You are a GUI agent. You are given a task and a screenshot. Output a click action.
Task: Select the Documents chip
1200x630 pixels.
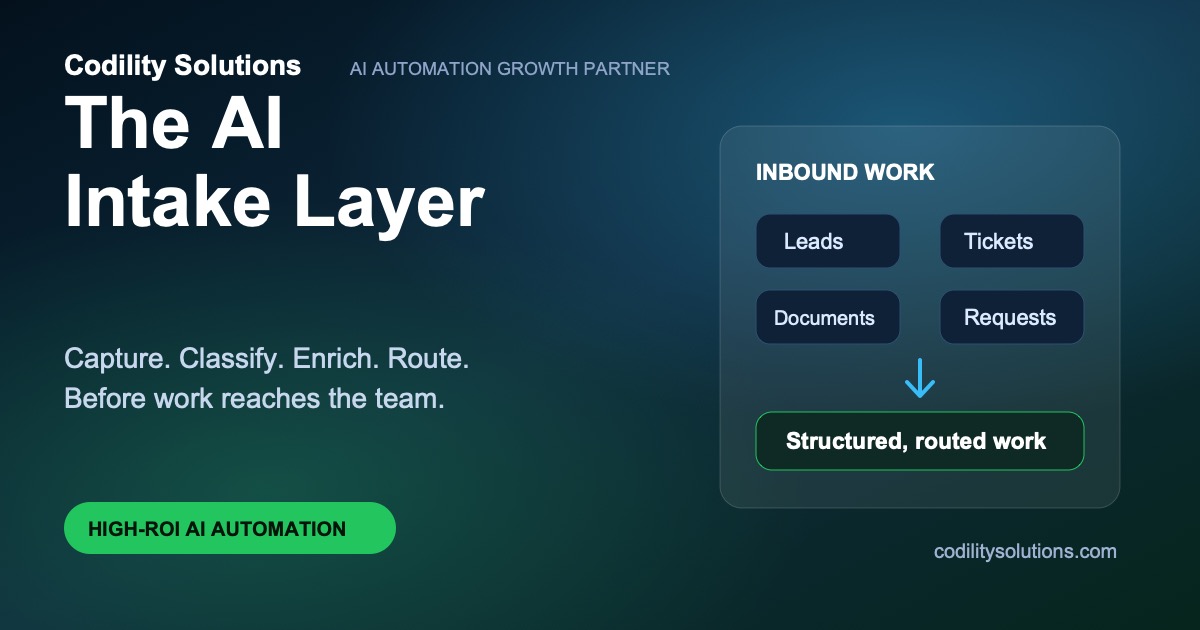coord(828,317)
